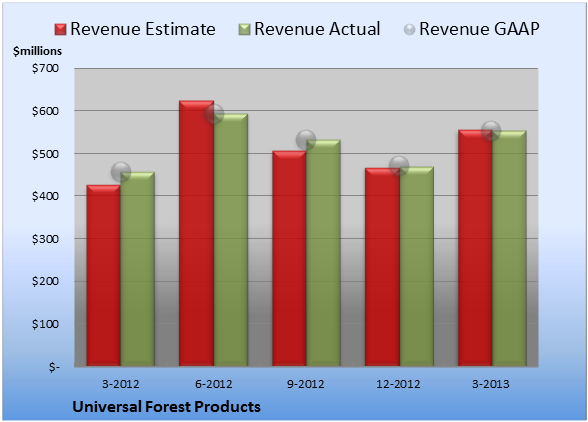The height and width of the screenshot is (422, 588).
Task: Click the $100 axis value
Action: [45, 324]
